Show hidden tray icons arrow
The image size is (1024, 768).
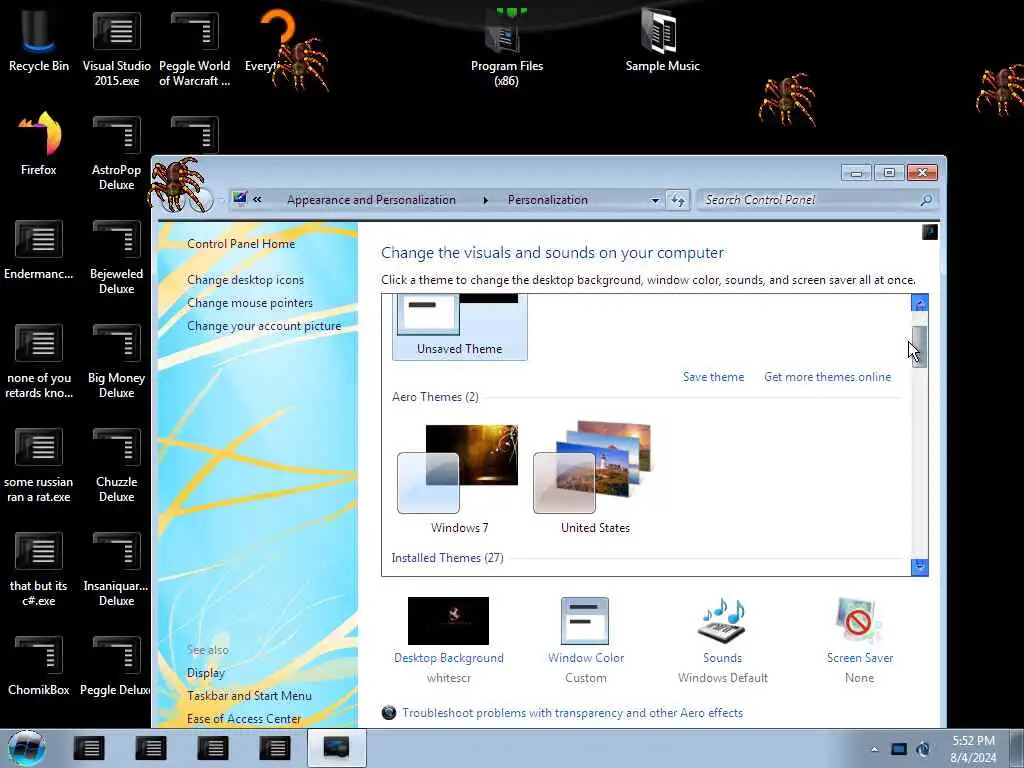tap(874, 749)
